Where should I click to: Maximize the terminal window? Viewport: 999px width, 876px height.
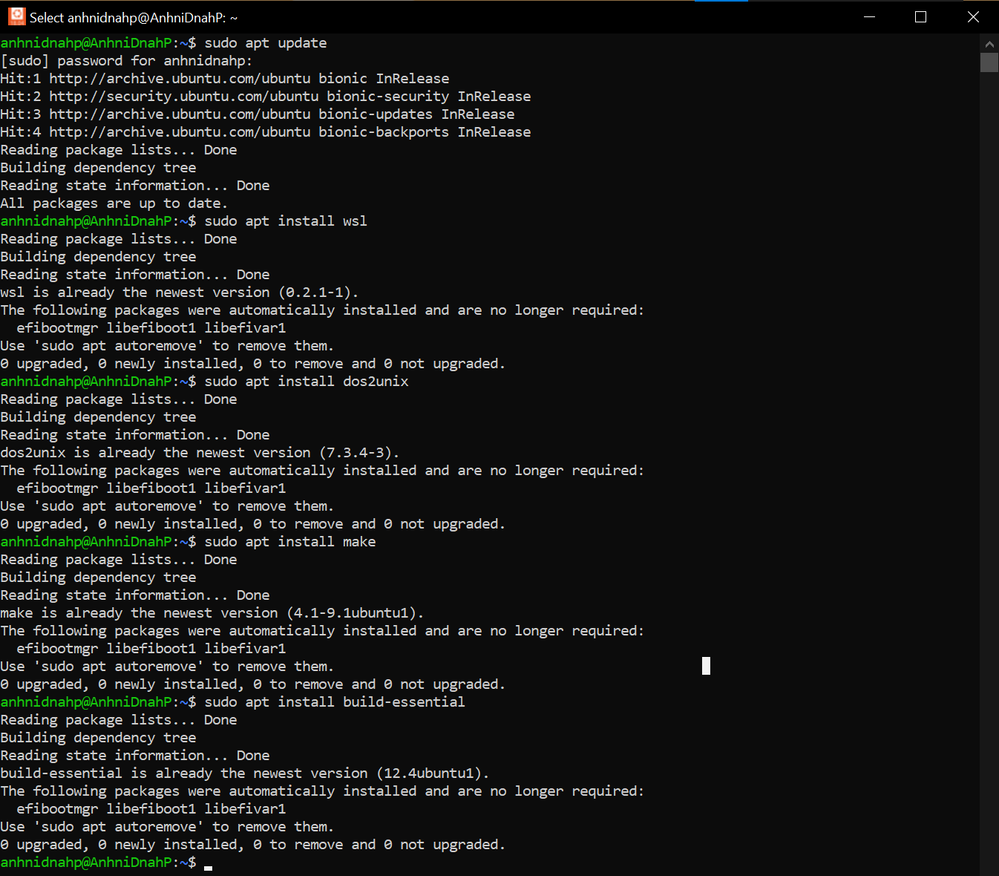pos(921,17)
